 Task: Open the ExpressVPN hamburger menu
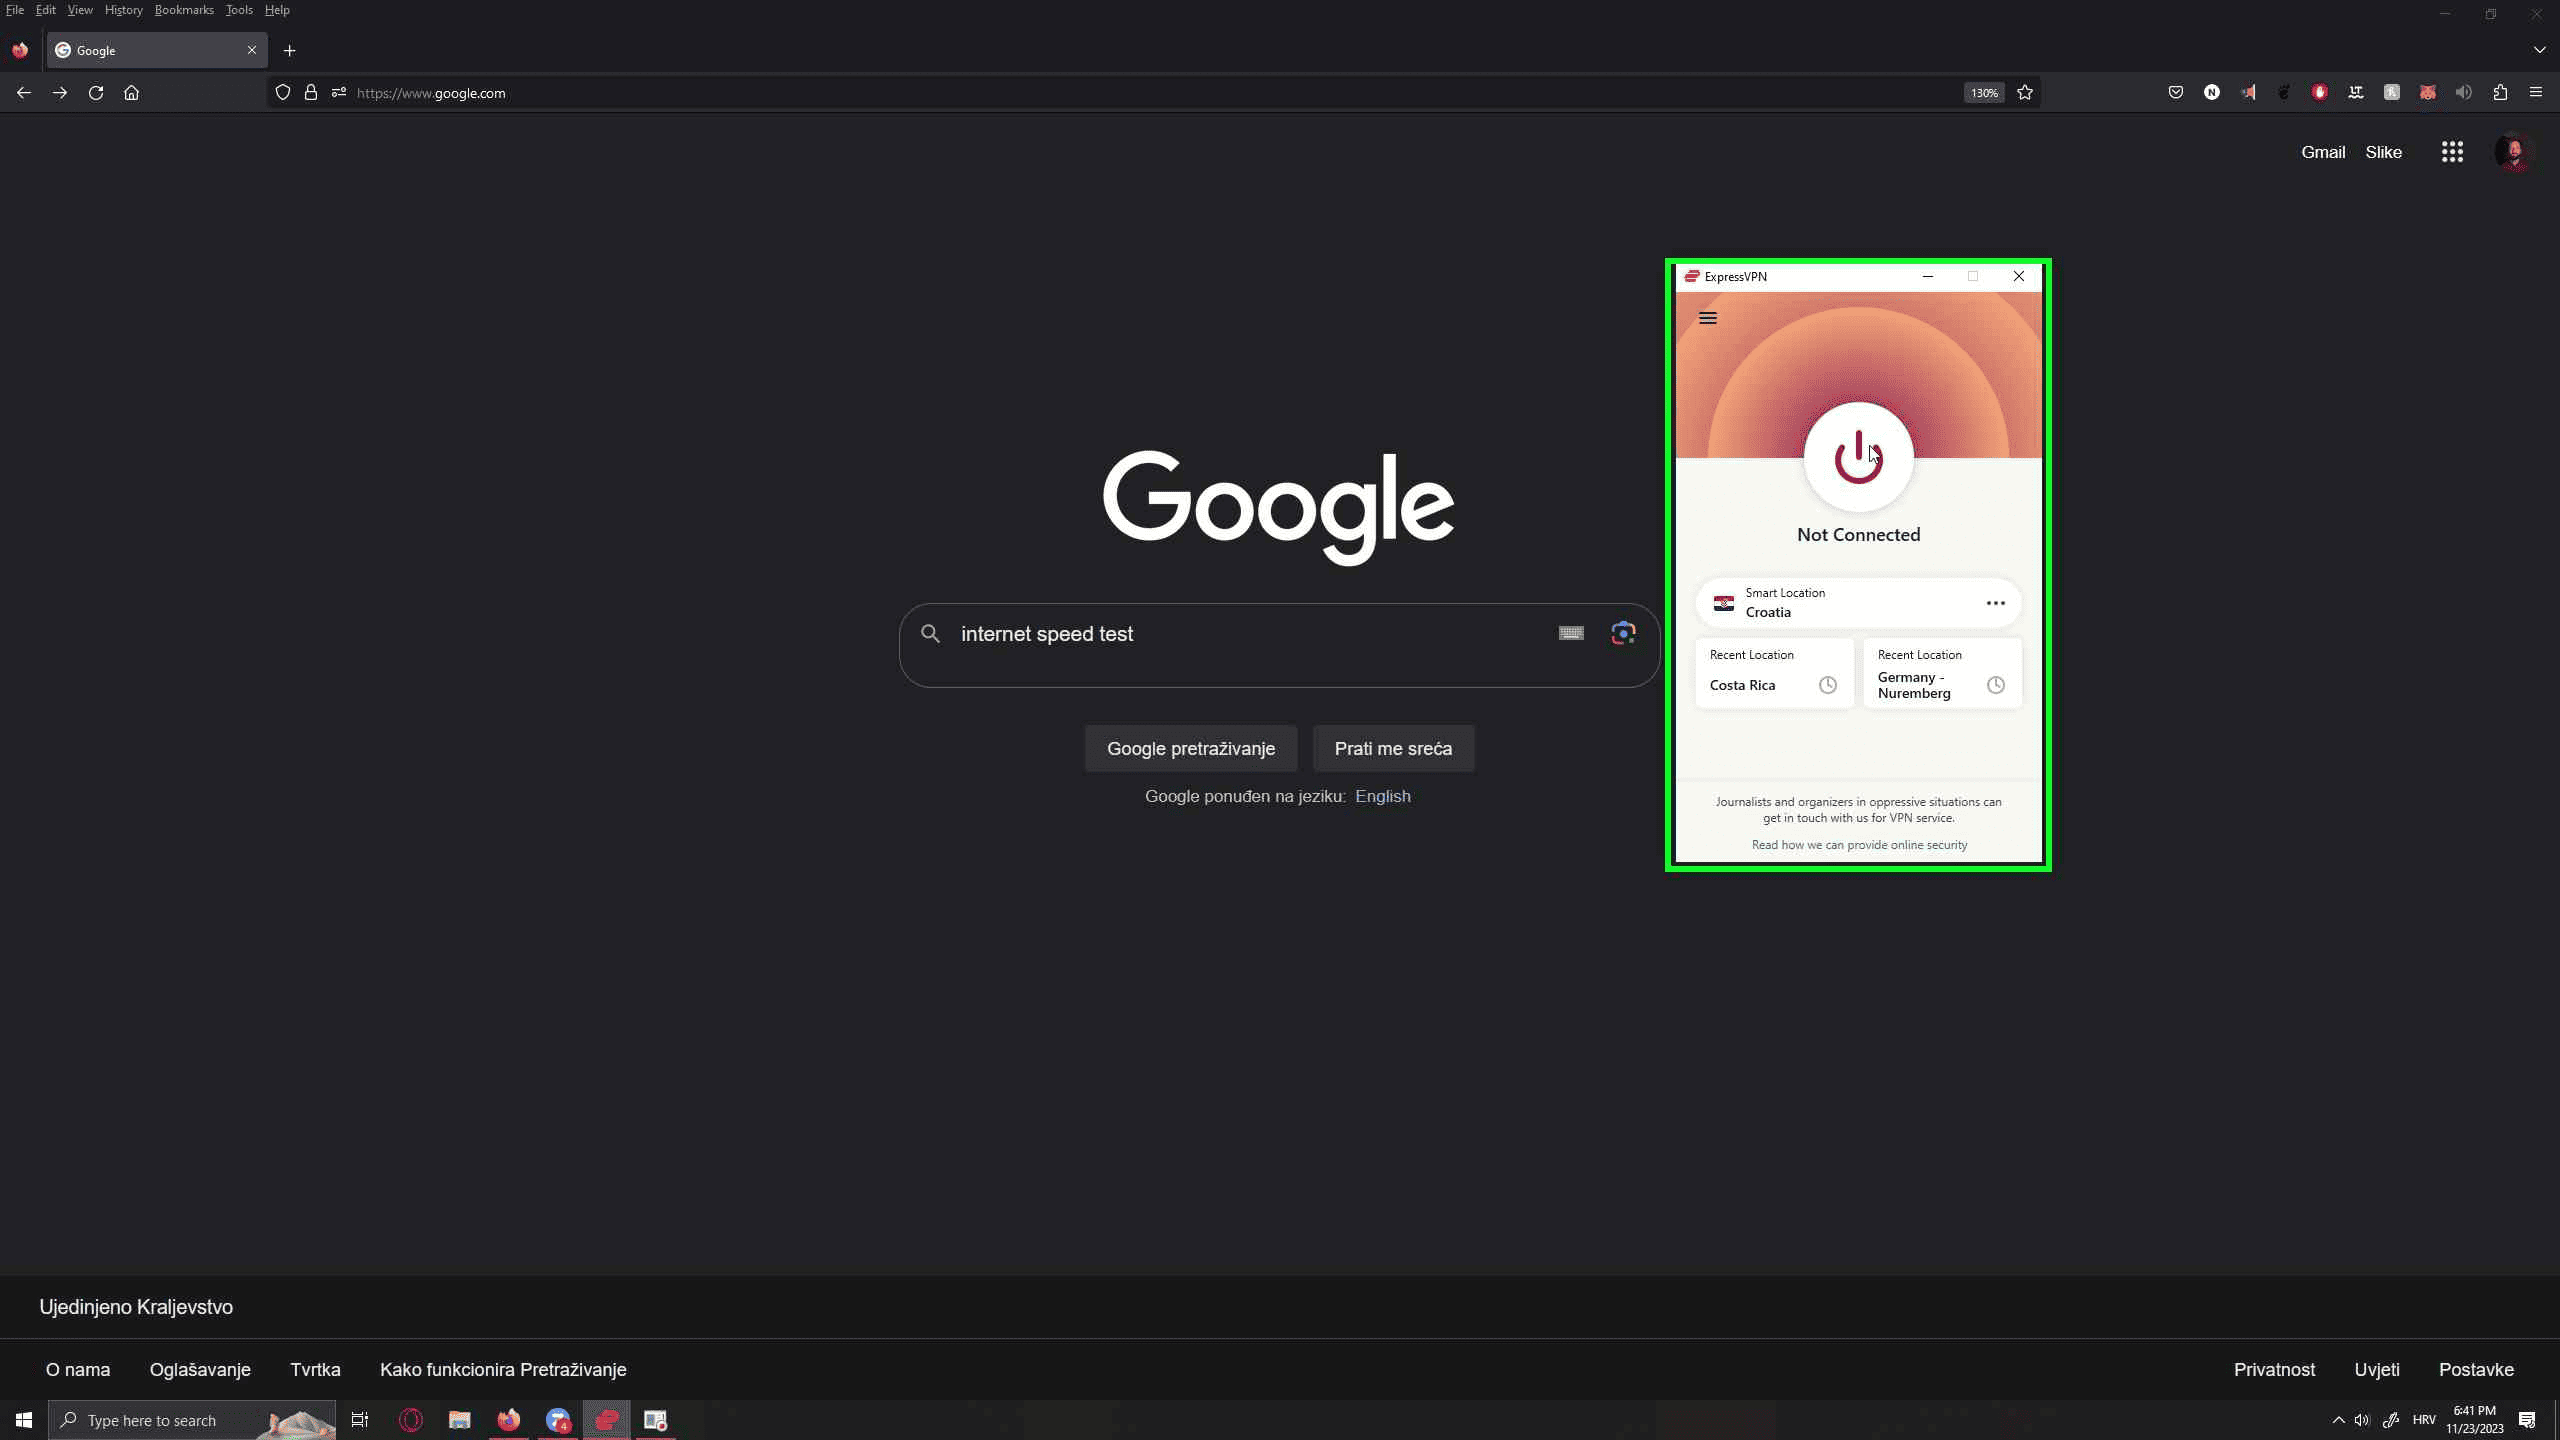tap(1707, 318)
